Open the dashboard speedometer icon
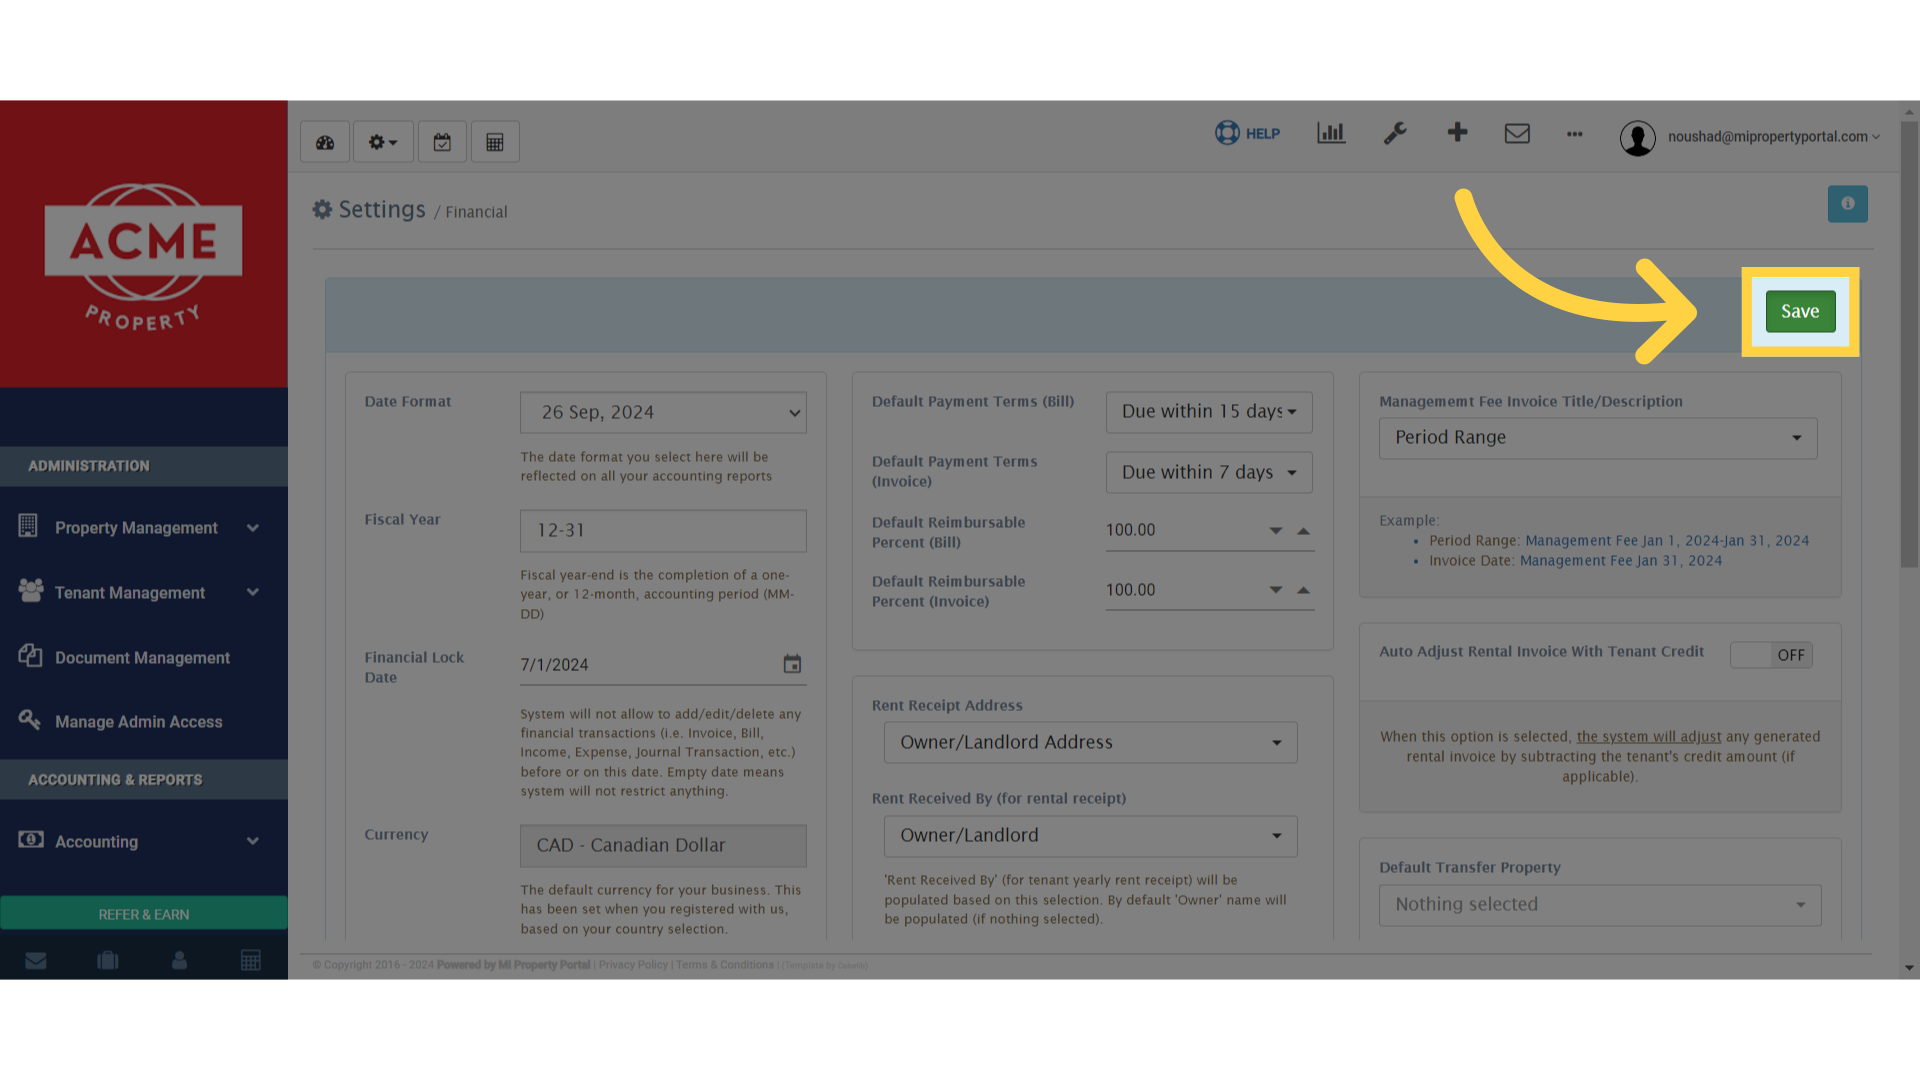Viewport: 1920px width, 1080px height. (325, 142)
